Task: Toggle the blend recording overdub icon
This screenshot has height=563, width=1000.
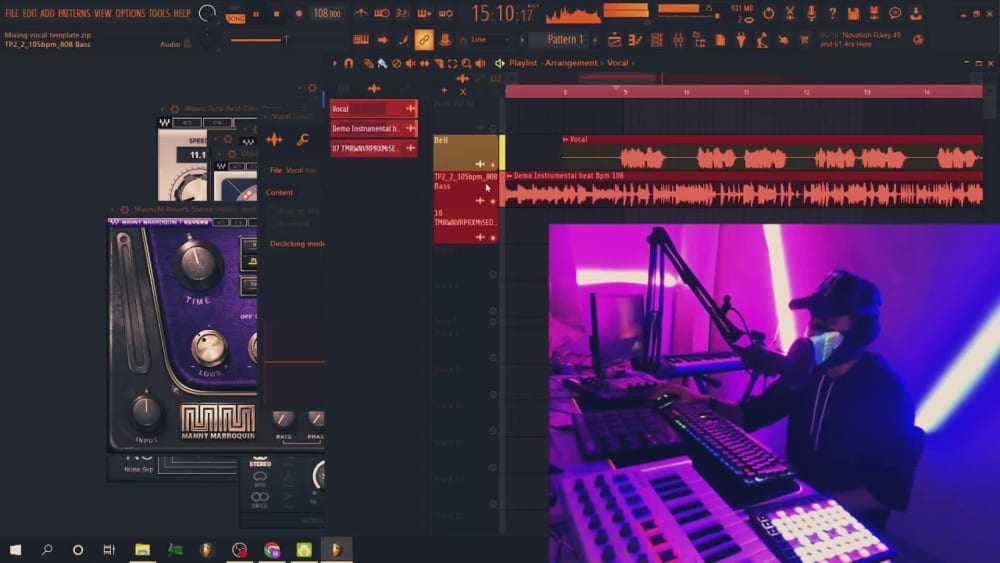Action: (424, 13)
